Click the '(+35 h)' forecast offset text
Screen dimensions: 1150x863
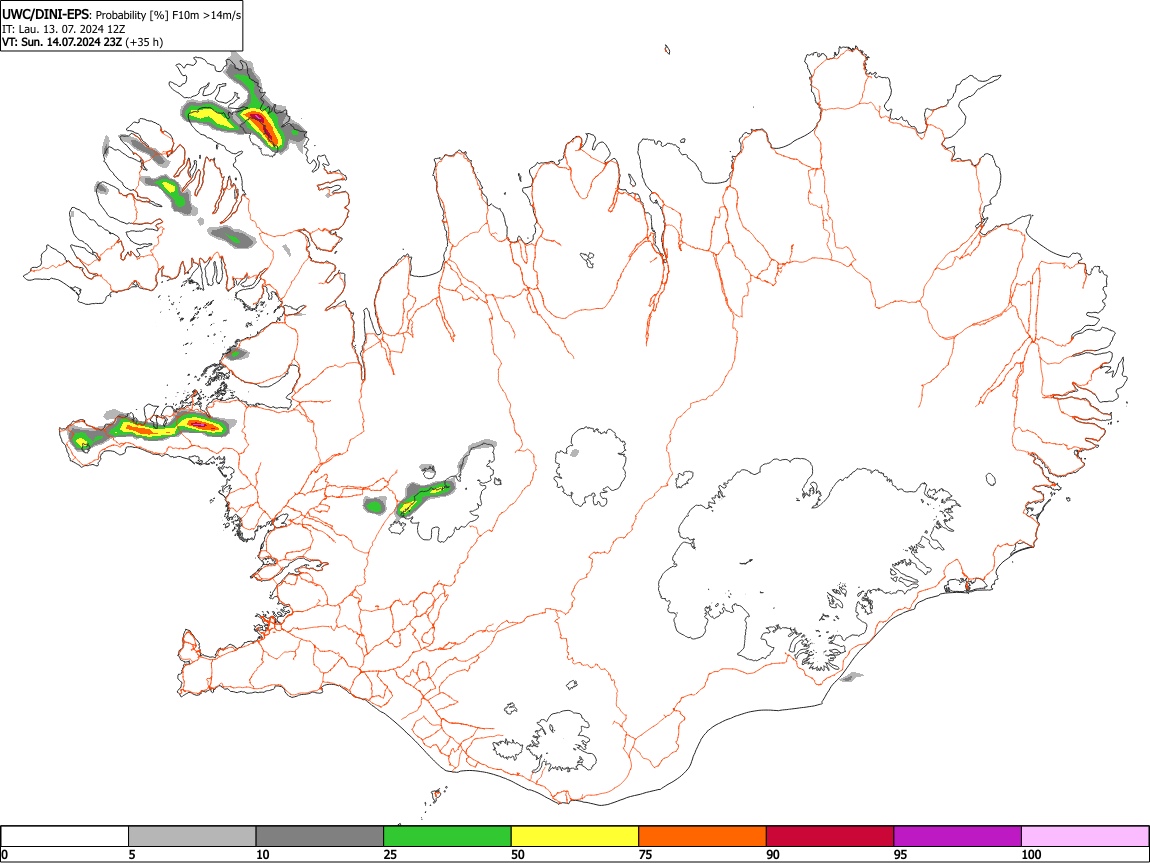pos(144,42)
